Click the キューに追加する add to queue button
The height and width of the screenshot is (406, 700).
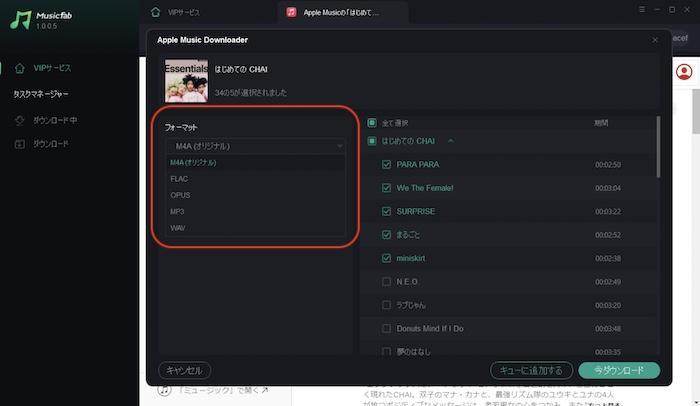coord(531,370)
